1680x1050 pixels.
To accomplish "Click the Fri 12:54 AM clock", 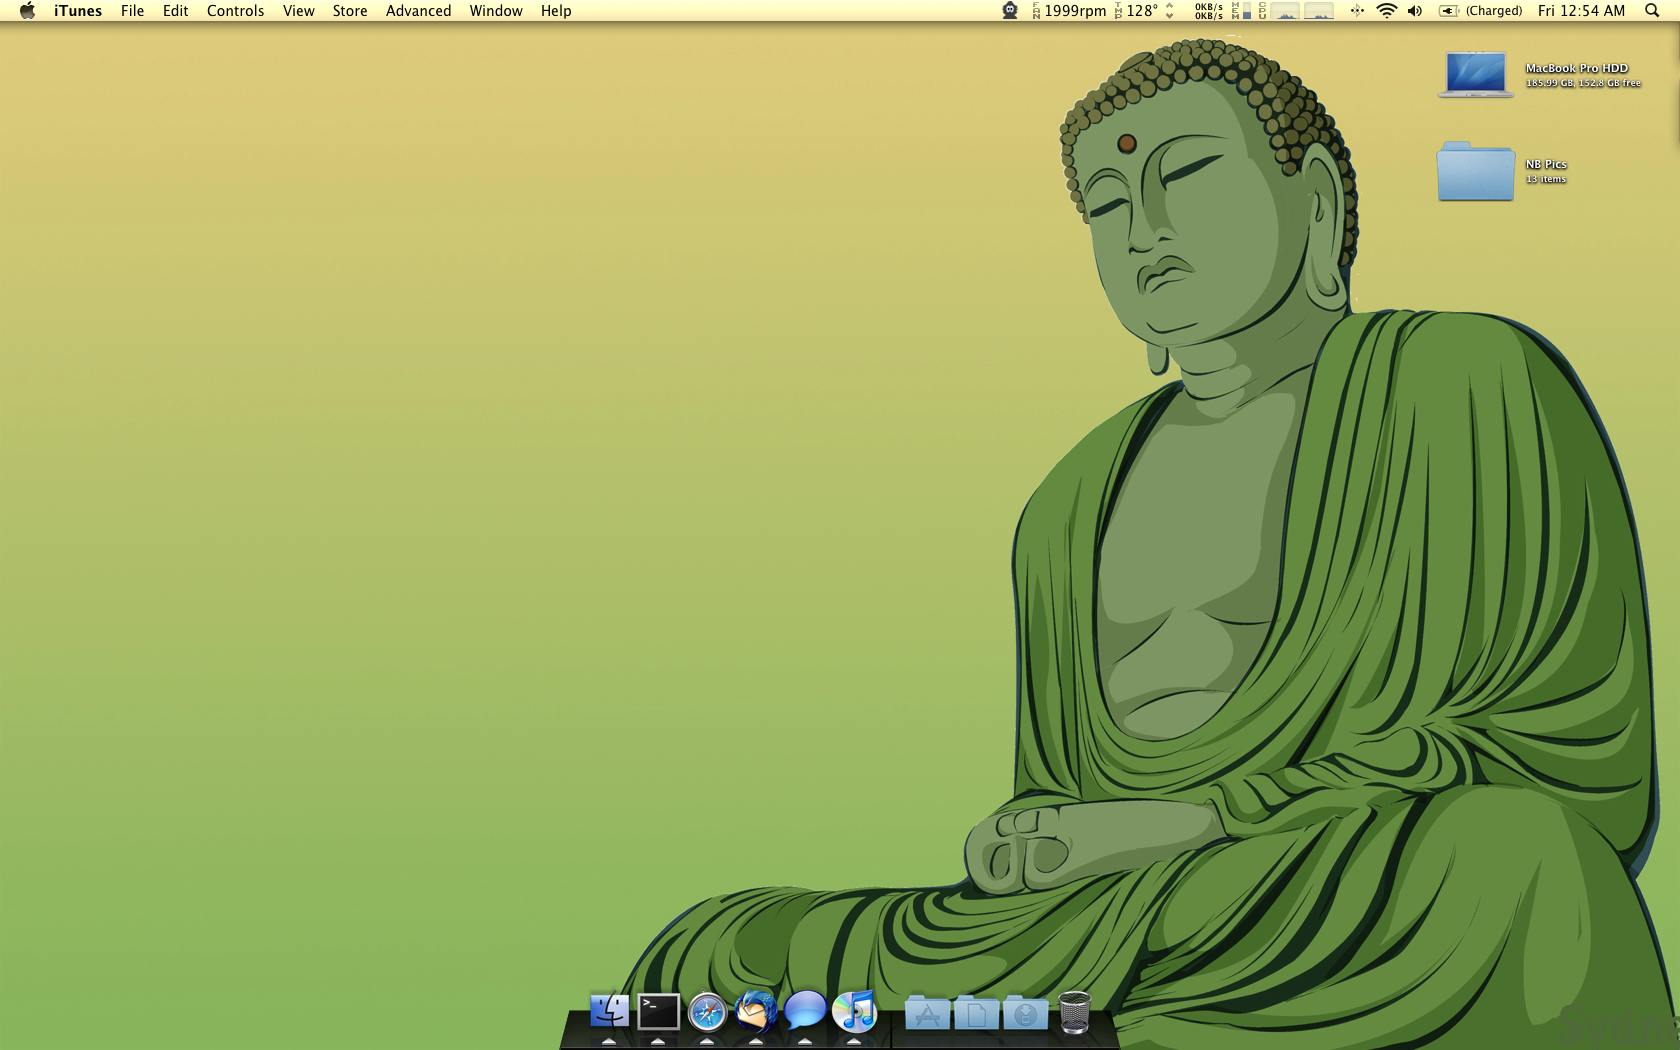I will (x=1581, y=11).
